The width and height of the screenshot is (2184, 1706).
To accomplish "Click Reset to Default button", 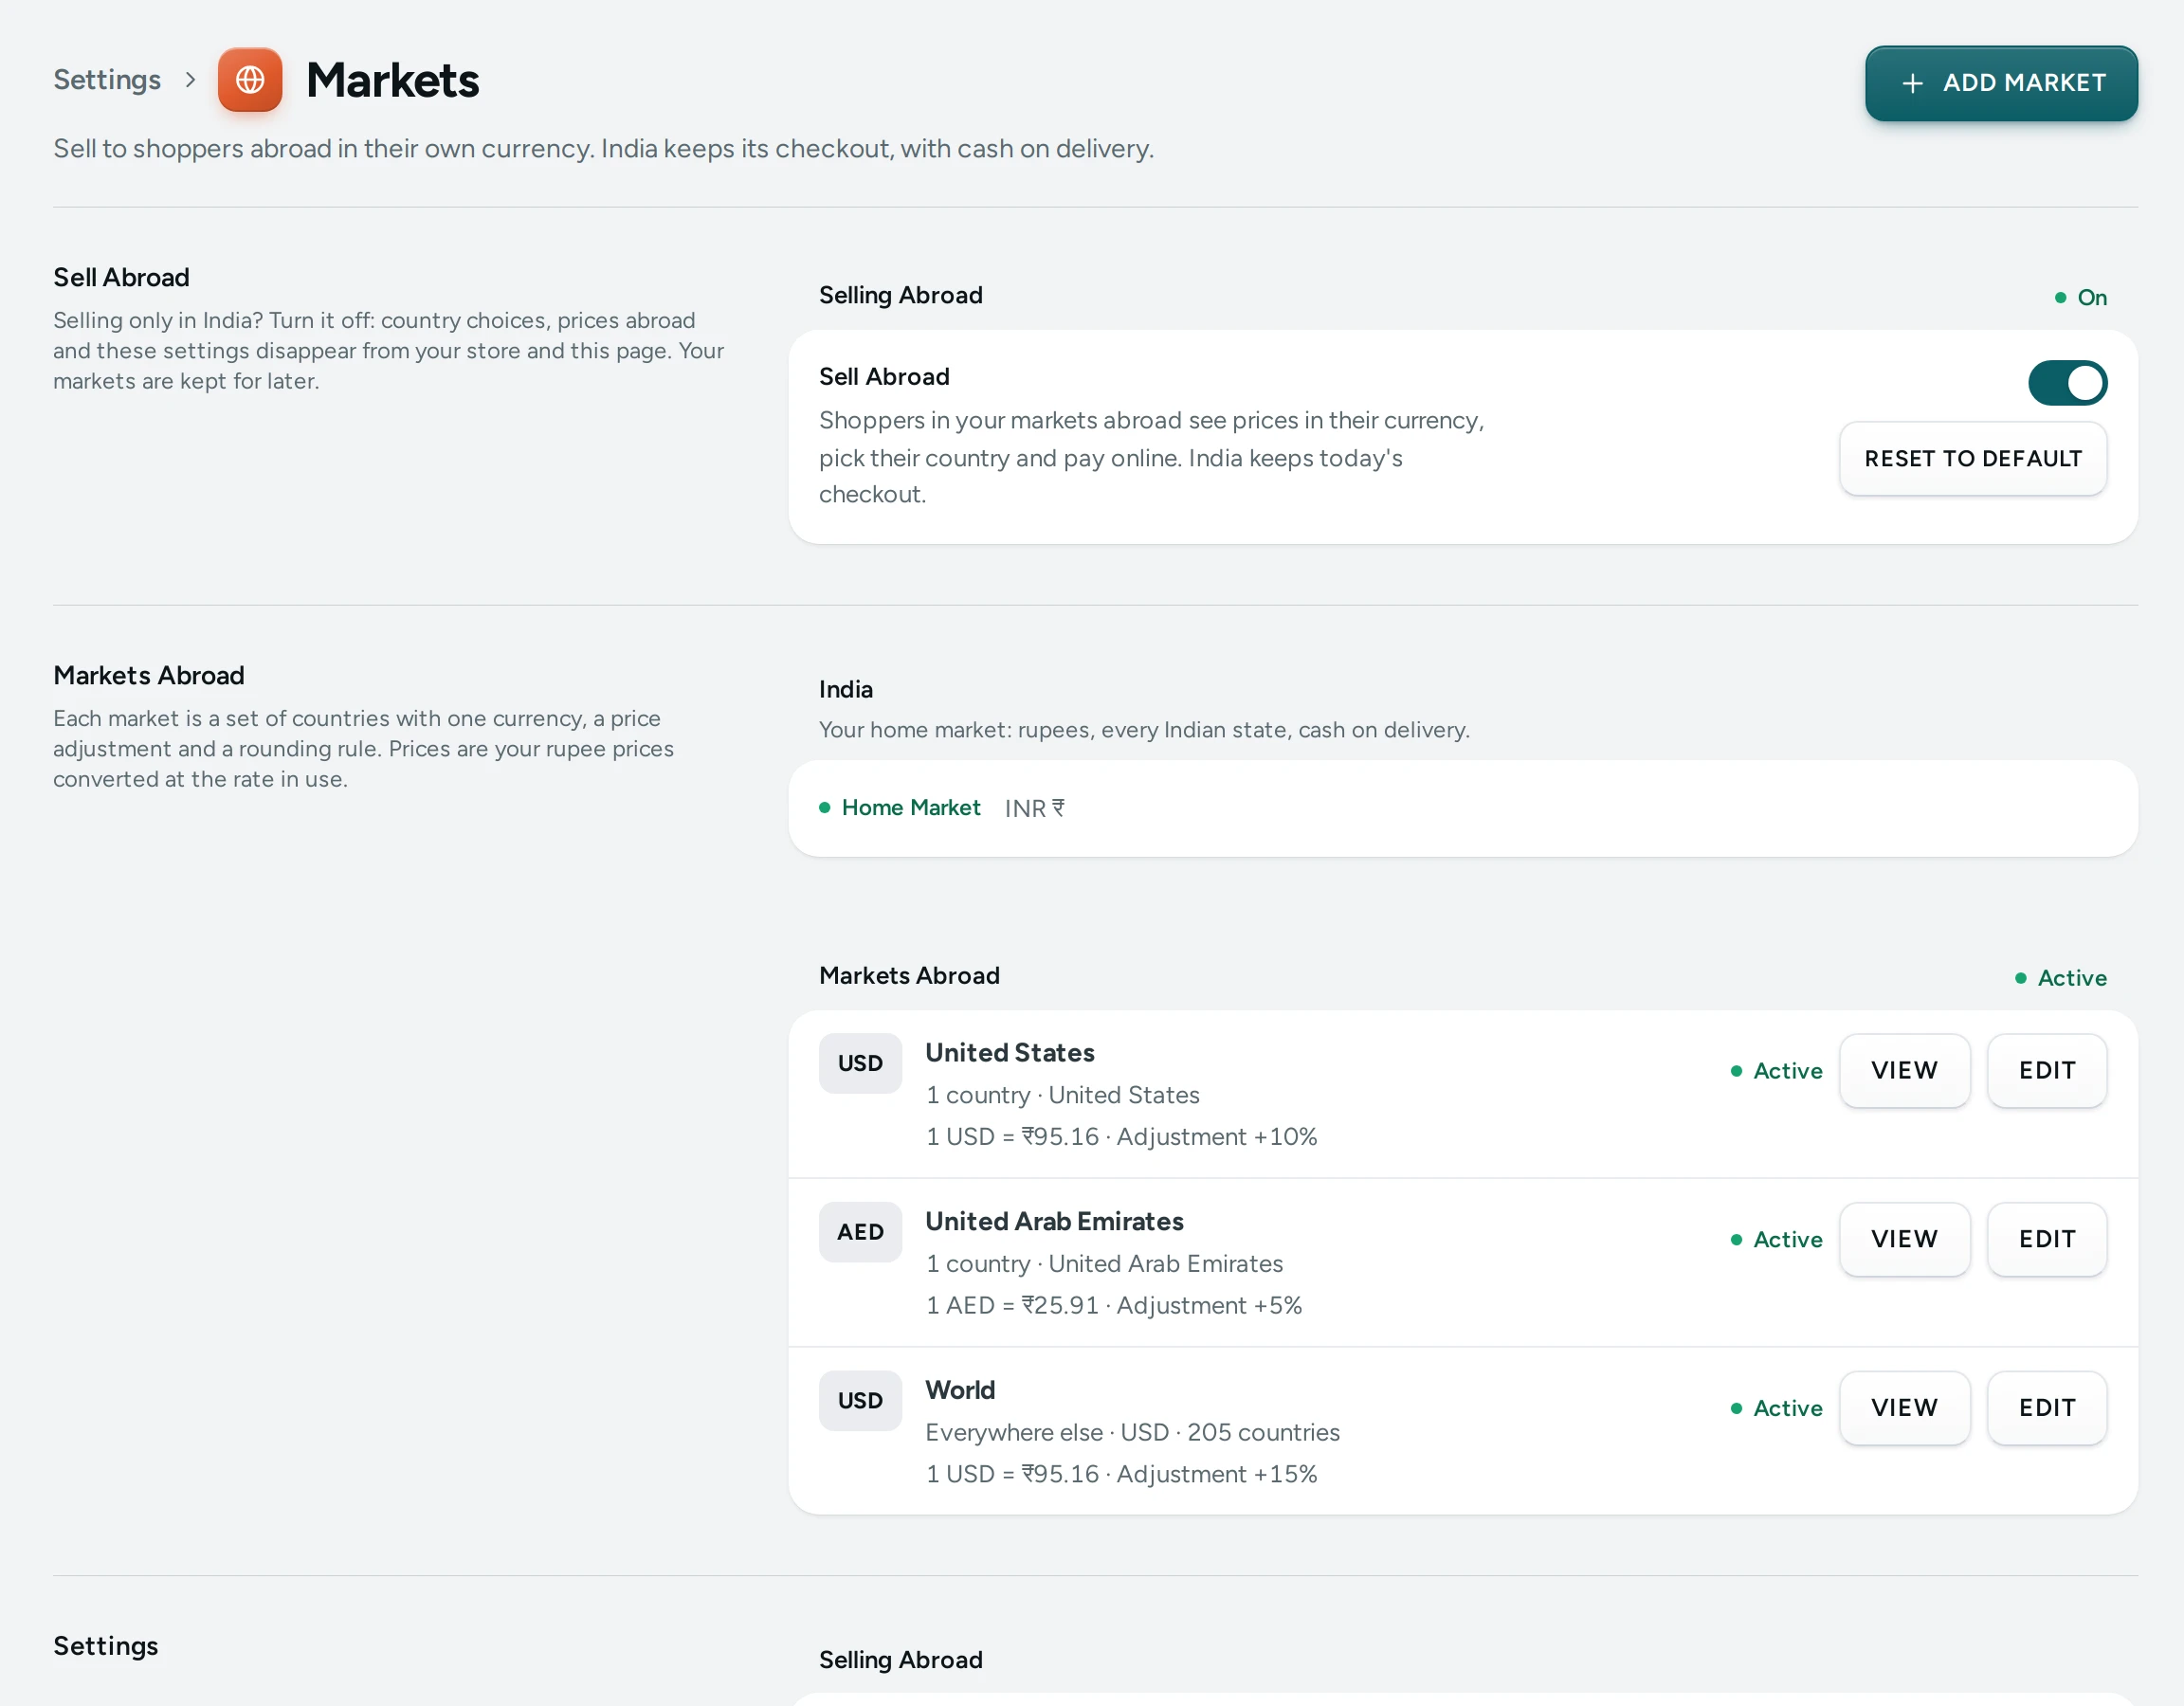I will pyautogui.click(x=1972, y=459).
